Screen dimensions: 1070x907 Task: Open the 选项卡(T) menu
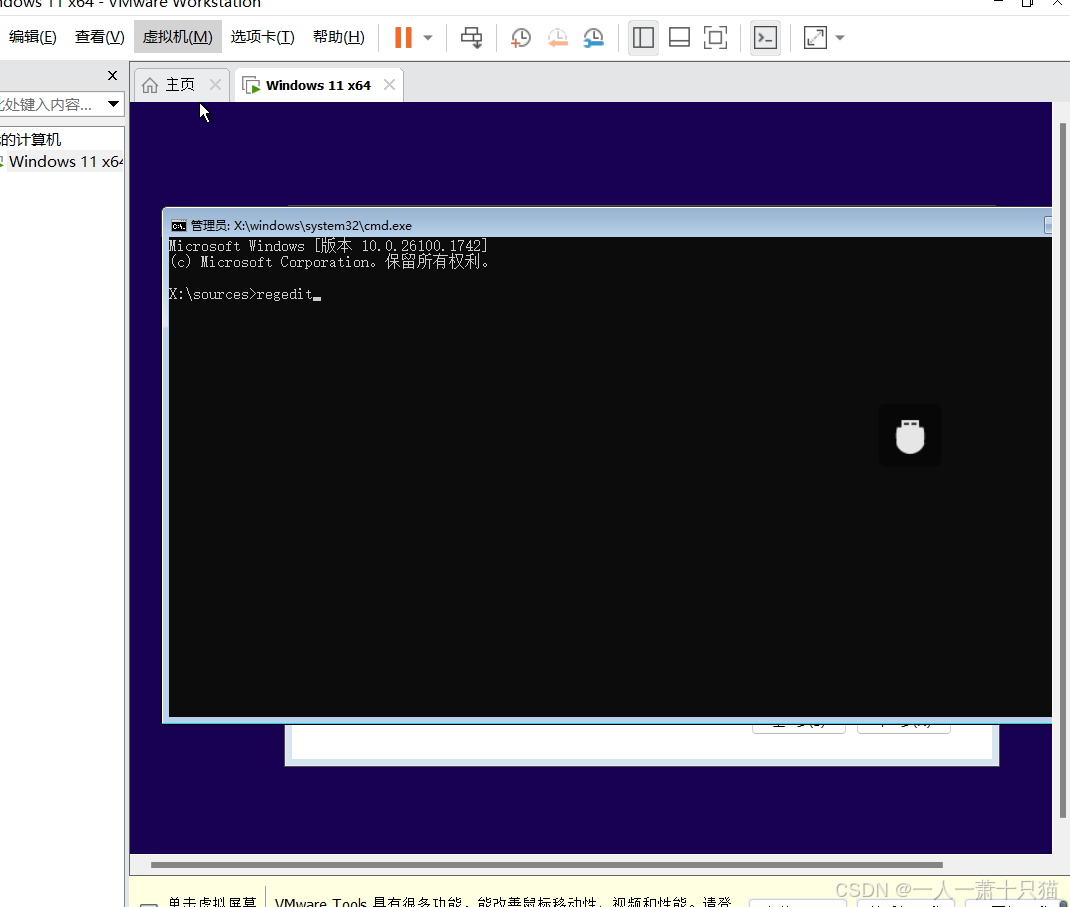(263, 37)
